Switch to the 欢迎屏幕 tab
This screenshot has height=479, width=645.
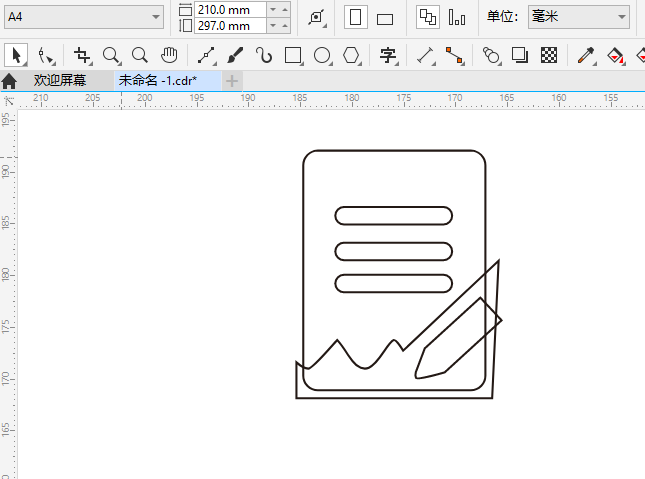click(59, 80)
